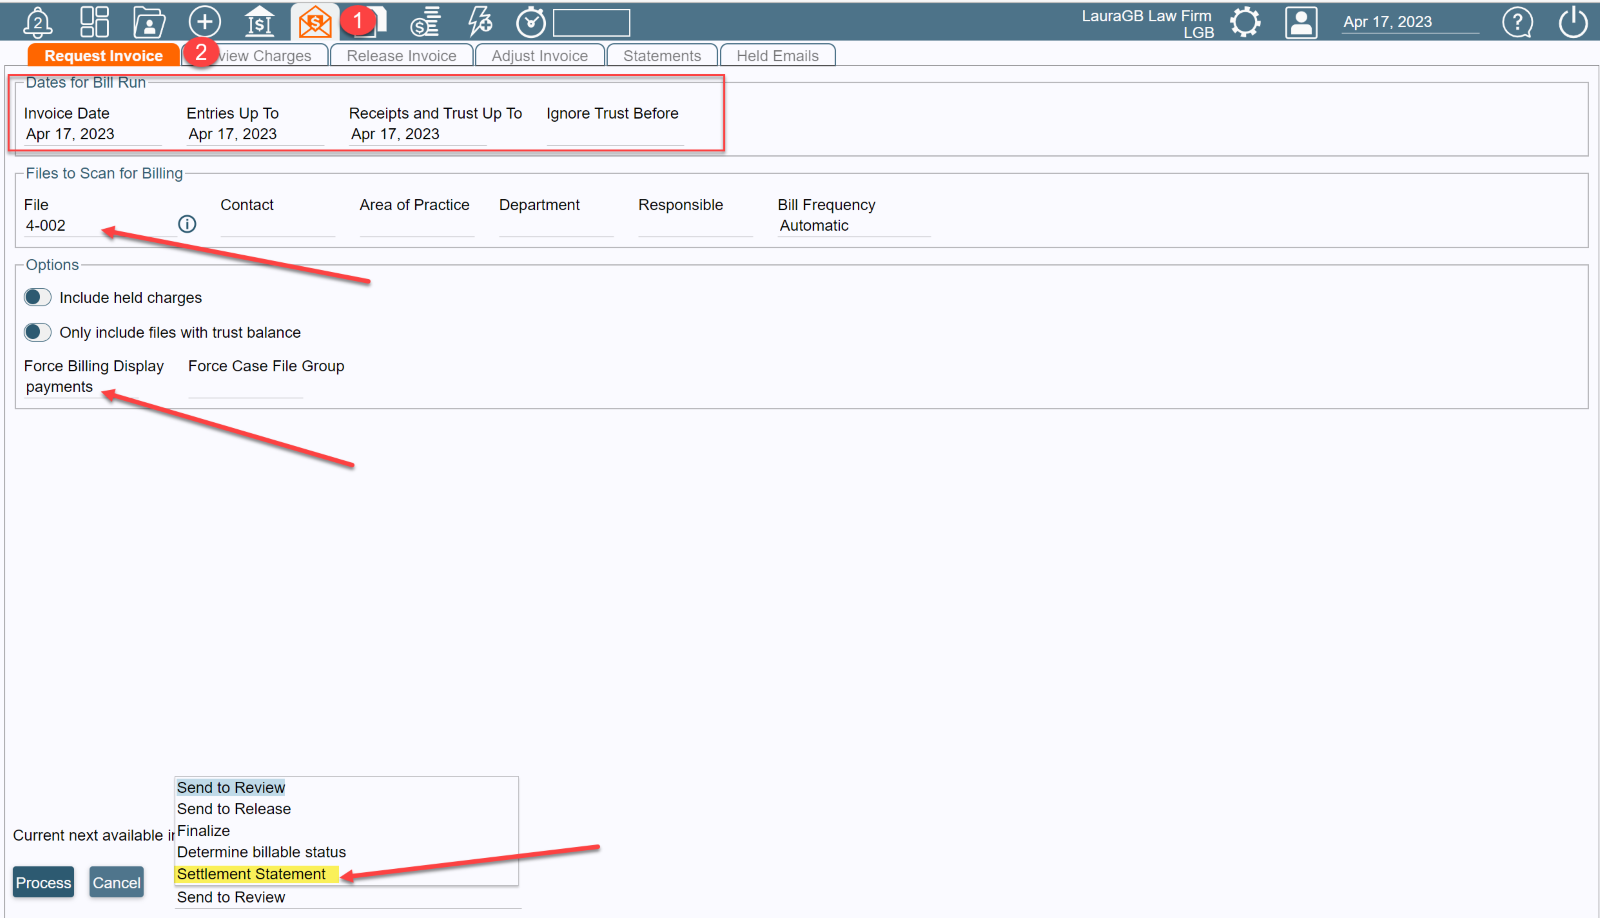Image resolution: width=1600 pixels, height=918 pixels.
Task: Click the Cancel button
Action: coord(116,882)
